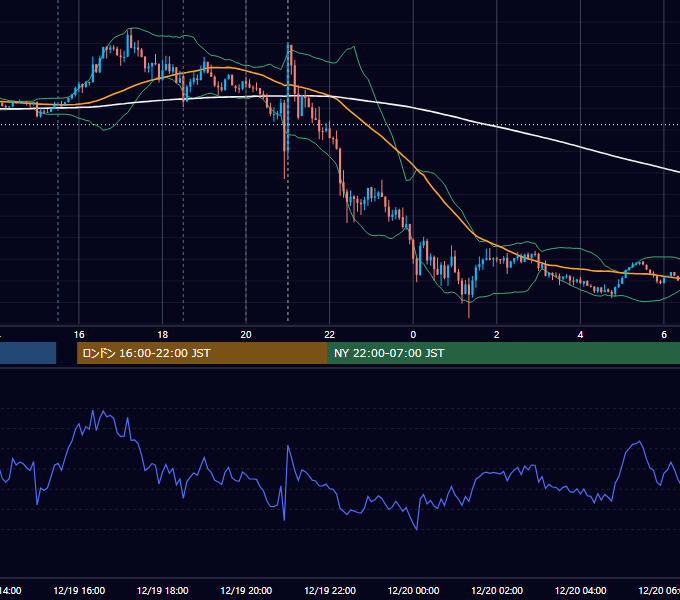Click the 2 hour axis label
Viewport: 680px width, 600px height.
(497, 334)
